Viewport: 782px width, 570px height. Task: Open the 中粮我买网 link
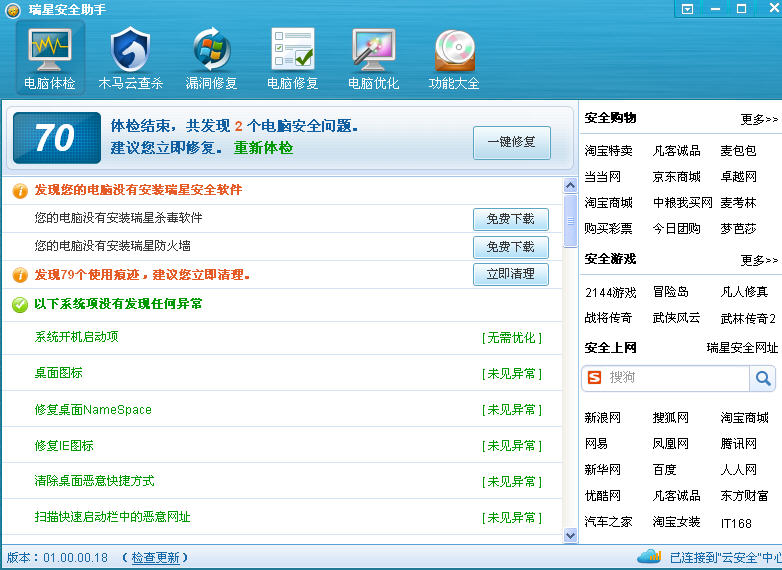tap(683, 203)
